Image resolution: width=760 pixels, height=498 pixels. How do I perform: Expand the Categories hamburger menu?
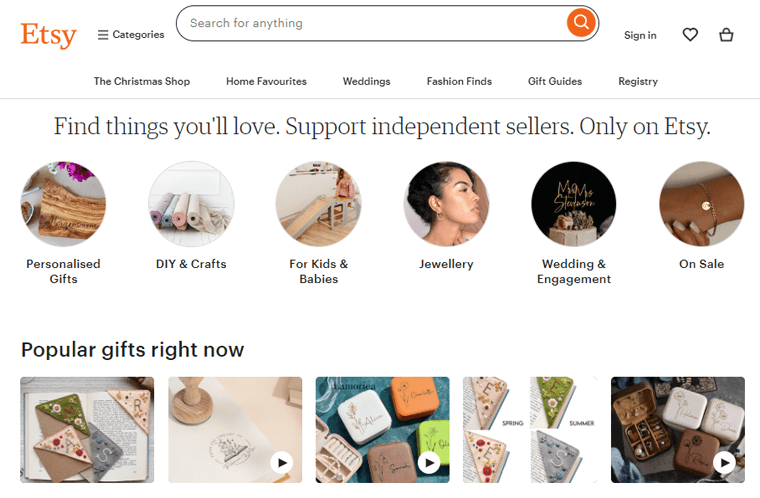[131, 35]
